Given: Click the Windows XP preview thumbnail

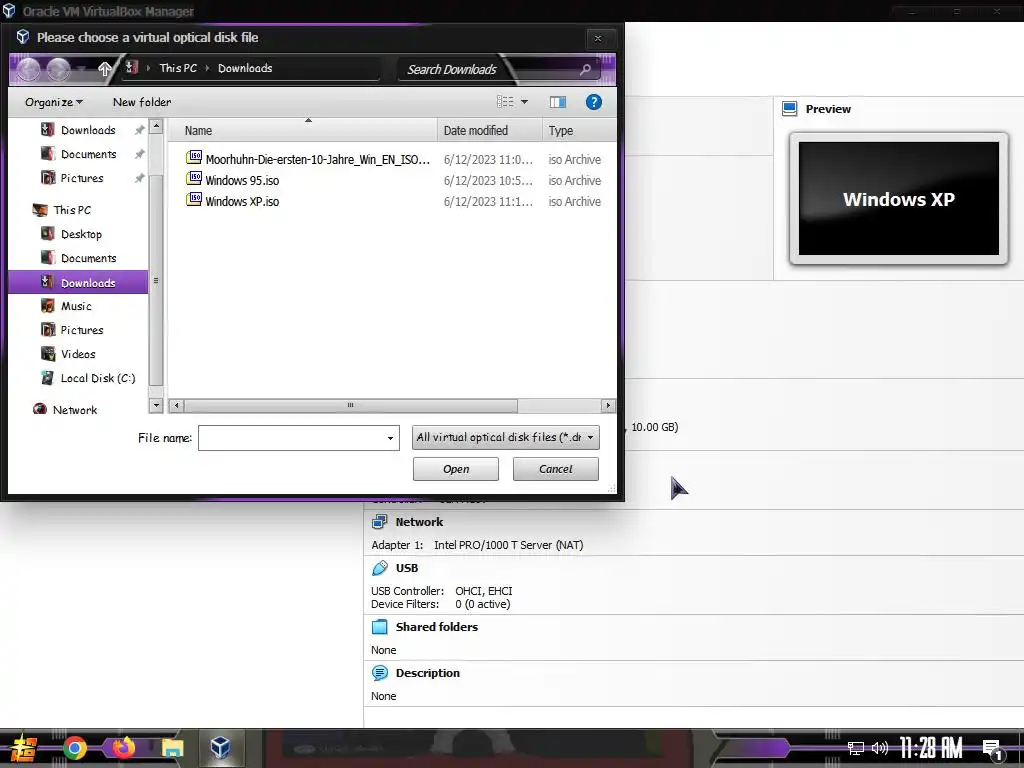Looking at the screenshot, I should click(x=899, y=199).
